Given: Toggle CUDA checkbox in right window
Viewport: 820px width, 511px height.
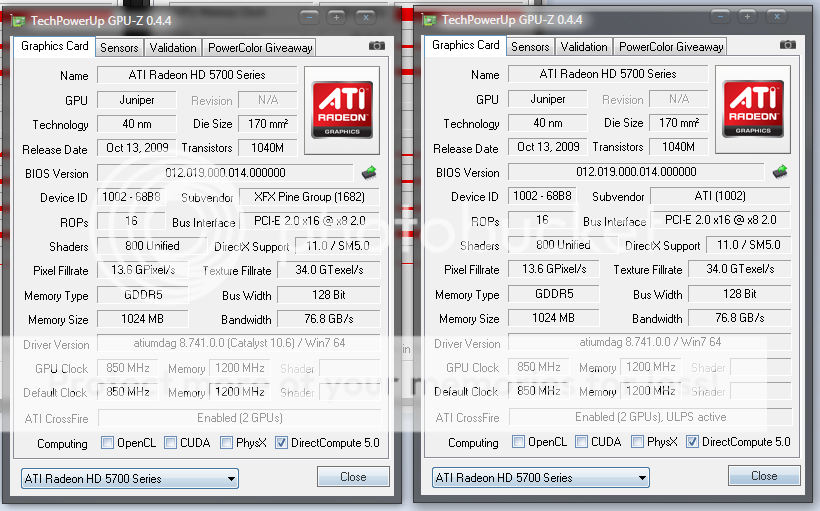Looking at the screenshot, I should [581, 441].
